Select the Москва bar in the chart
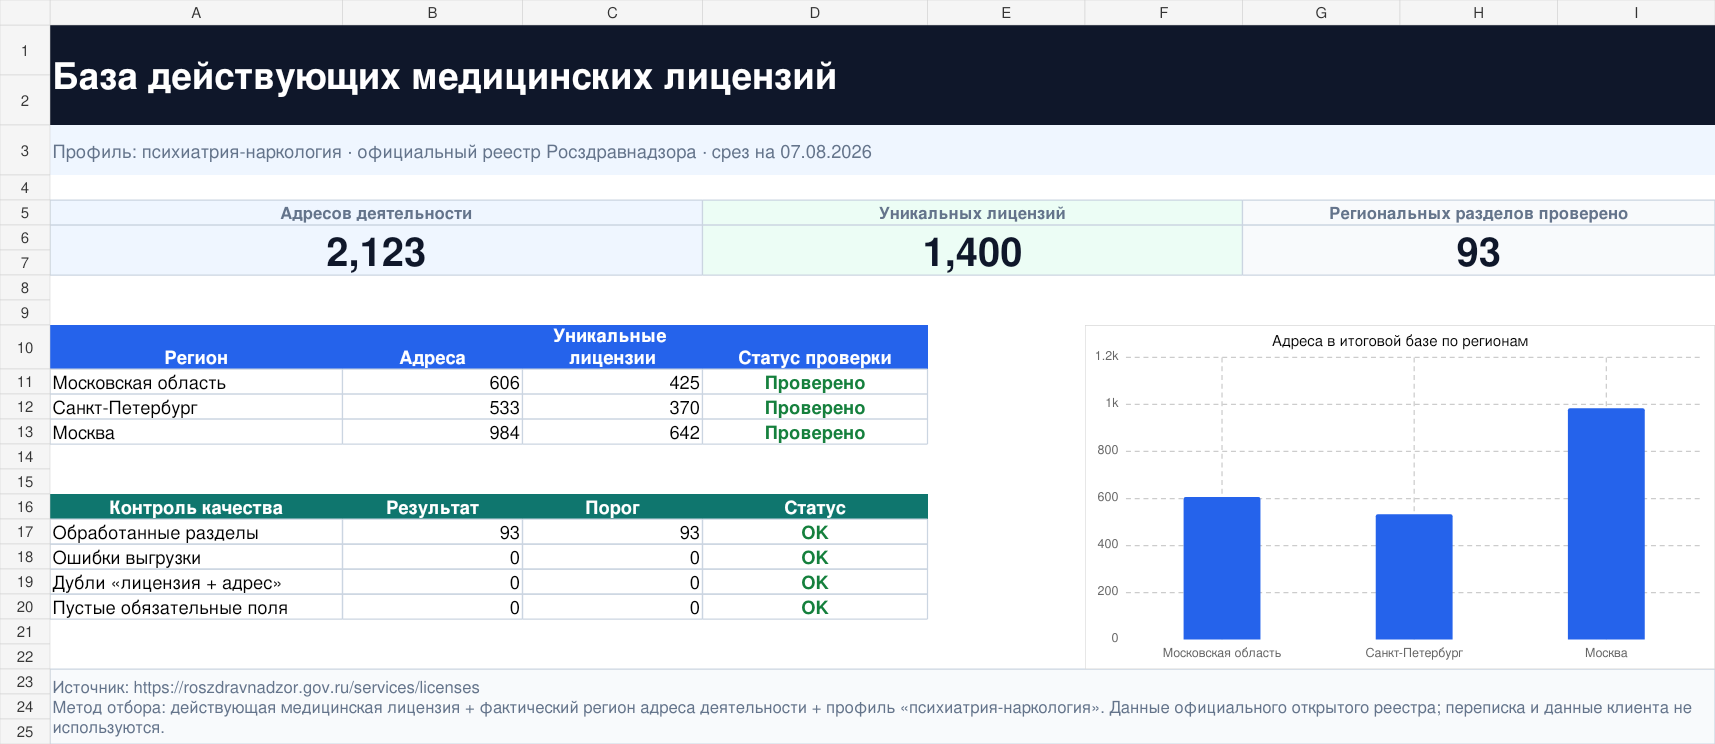1715x744 pixels. coord(1606,523)
